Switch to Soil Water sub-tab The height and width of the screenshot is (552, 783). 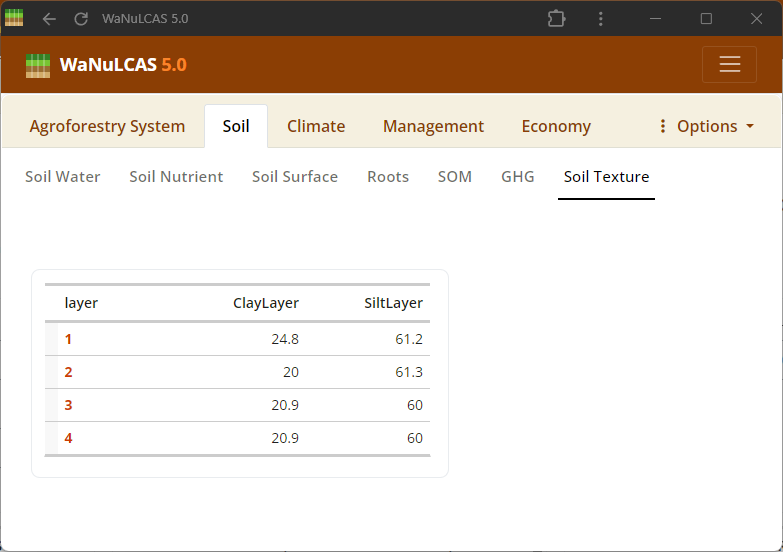[62, 177]
